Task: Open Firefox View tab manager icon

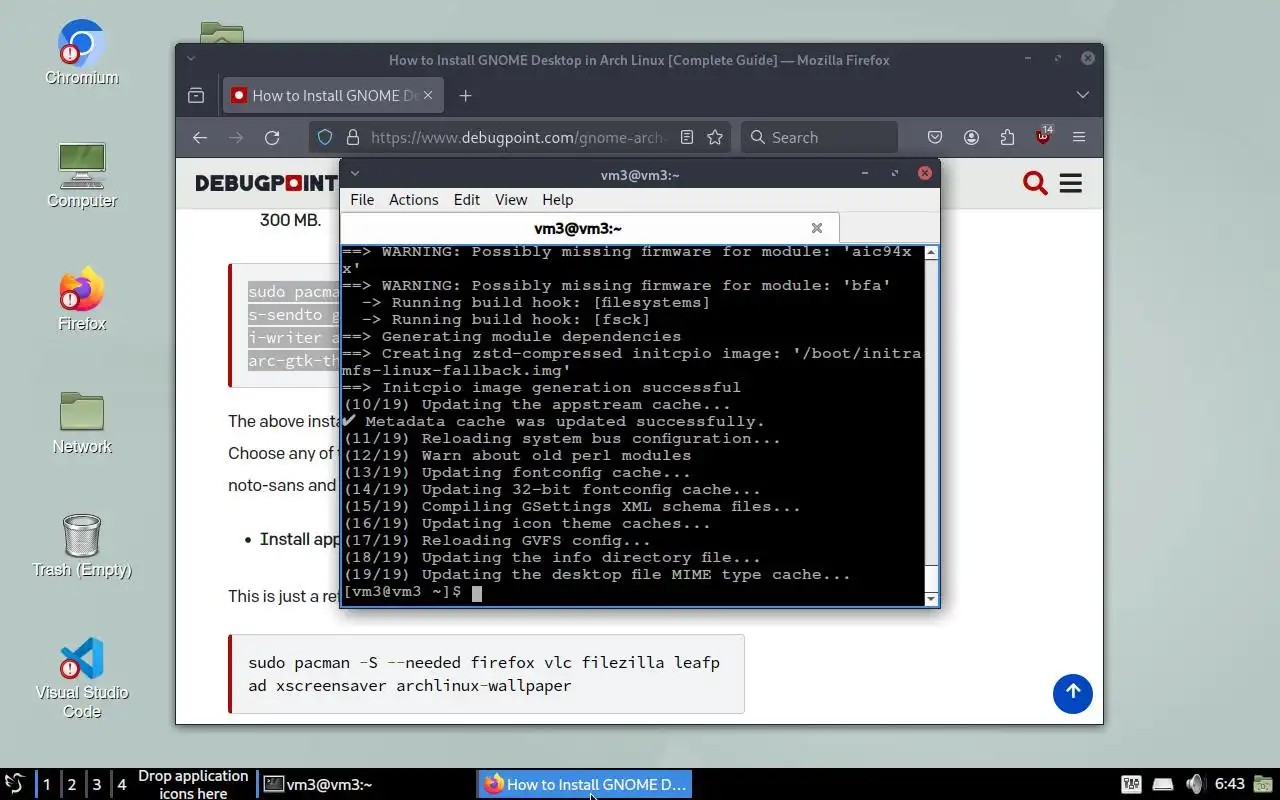Action: [196, 96]
